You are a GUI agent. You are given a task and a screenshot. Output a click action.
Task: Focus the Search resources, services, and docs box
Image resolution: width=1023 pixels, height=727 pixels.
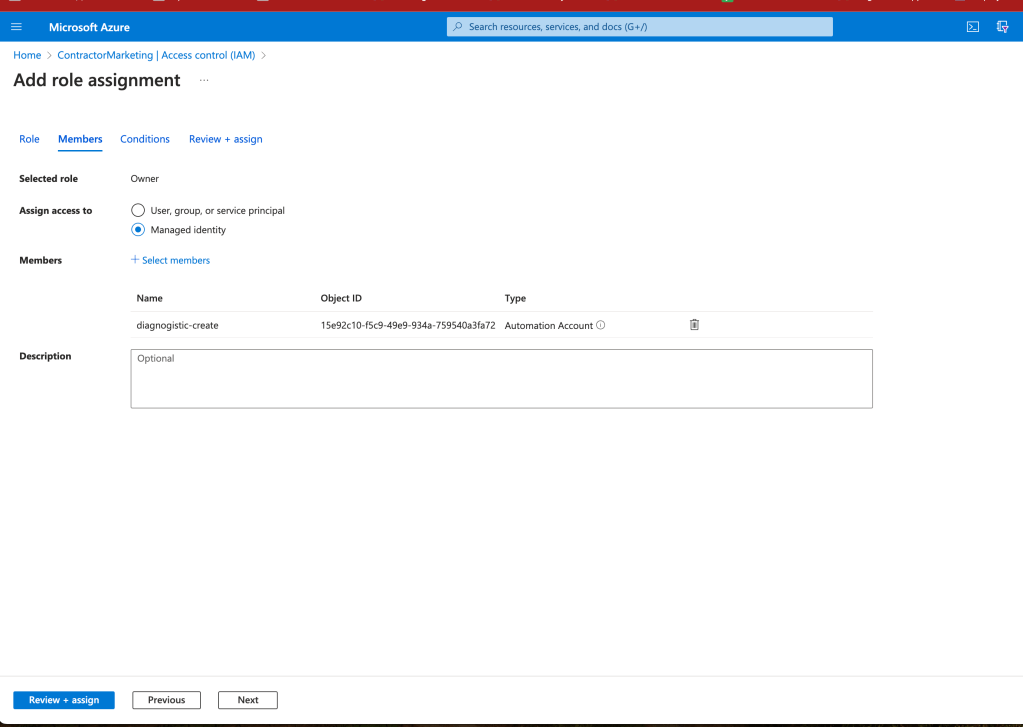pos(640,27)
